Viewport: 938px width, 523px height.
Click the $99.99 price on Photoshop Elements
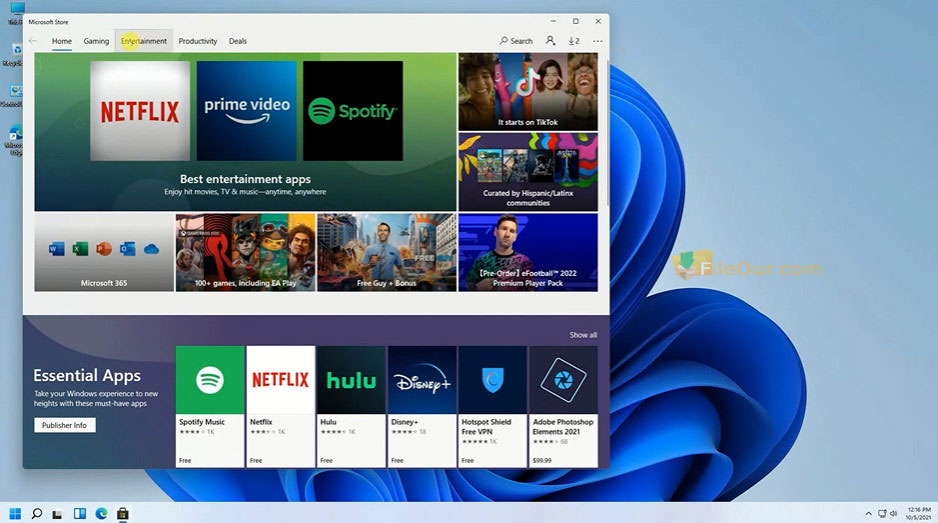542,460
